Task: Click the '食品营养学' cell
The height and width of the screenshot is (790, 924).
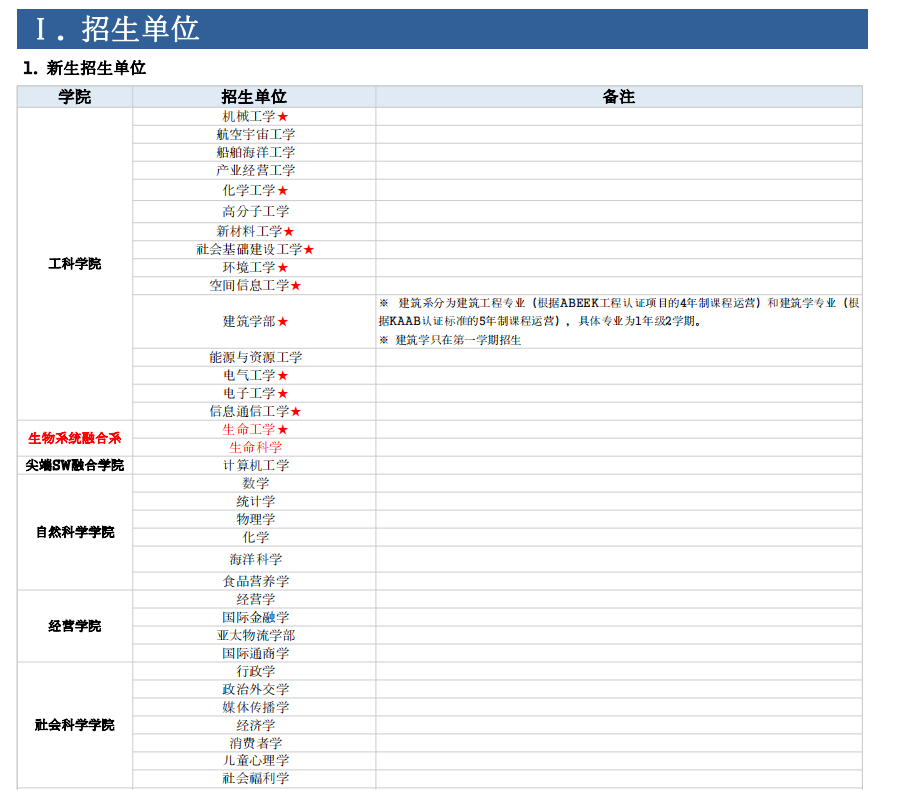Action: pyautogui.click(x=254, y=581)
